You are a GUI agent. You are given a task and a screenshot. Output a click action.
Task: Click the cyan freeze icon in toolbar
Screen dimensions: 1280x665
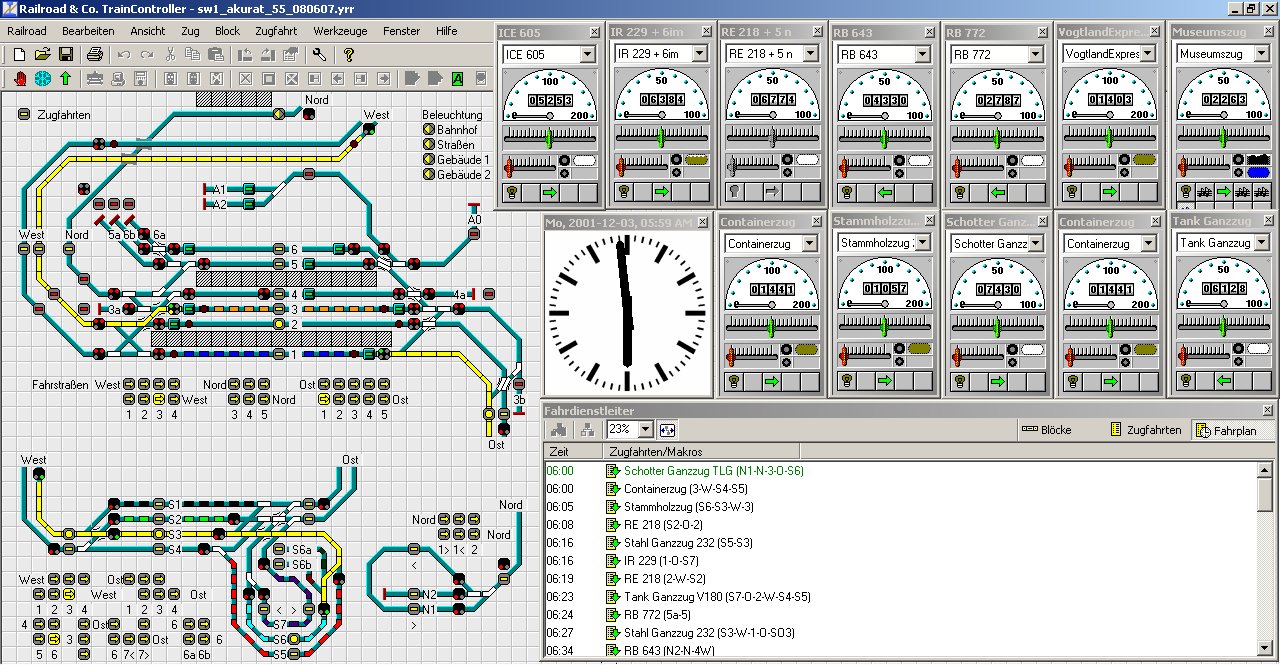43,78
